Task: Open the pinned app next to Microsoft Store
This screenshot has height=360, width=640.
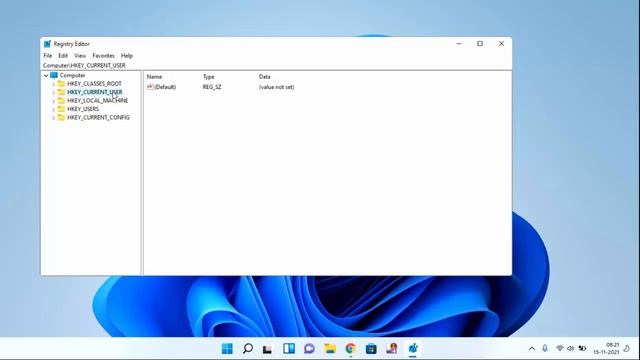Action: tap(392, 349)
